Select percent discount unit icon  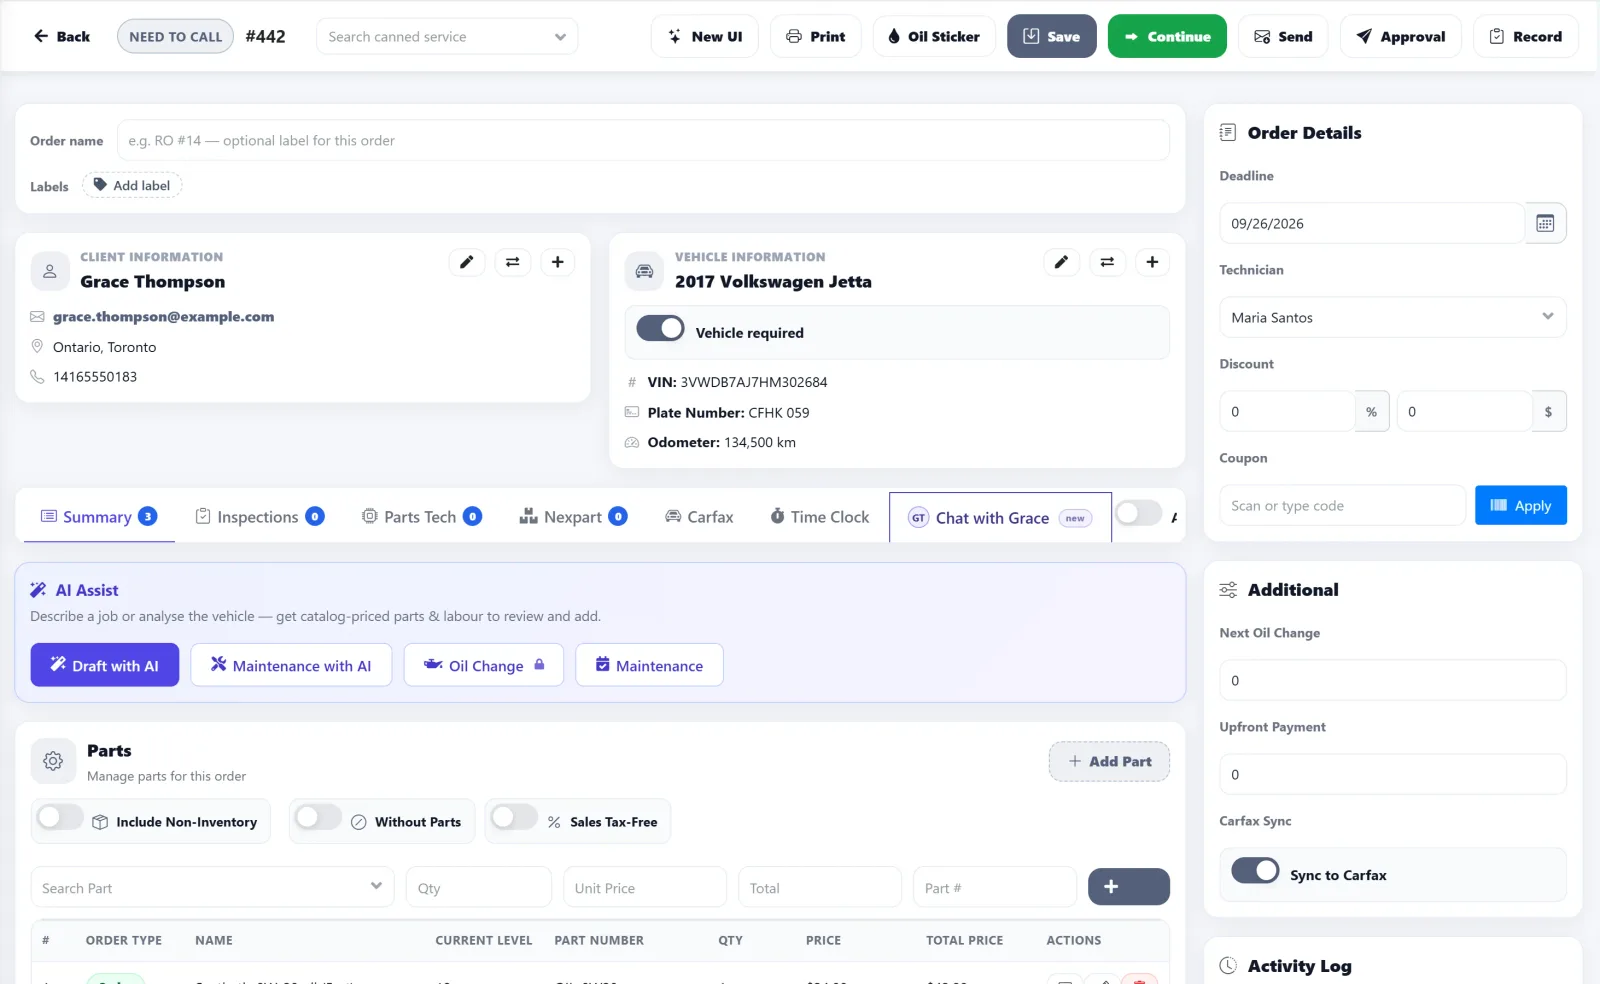[1371, 411]
